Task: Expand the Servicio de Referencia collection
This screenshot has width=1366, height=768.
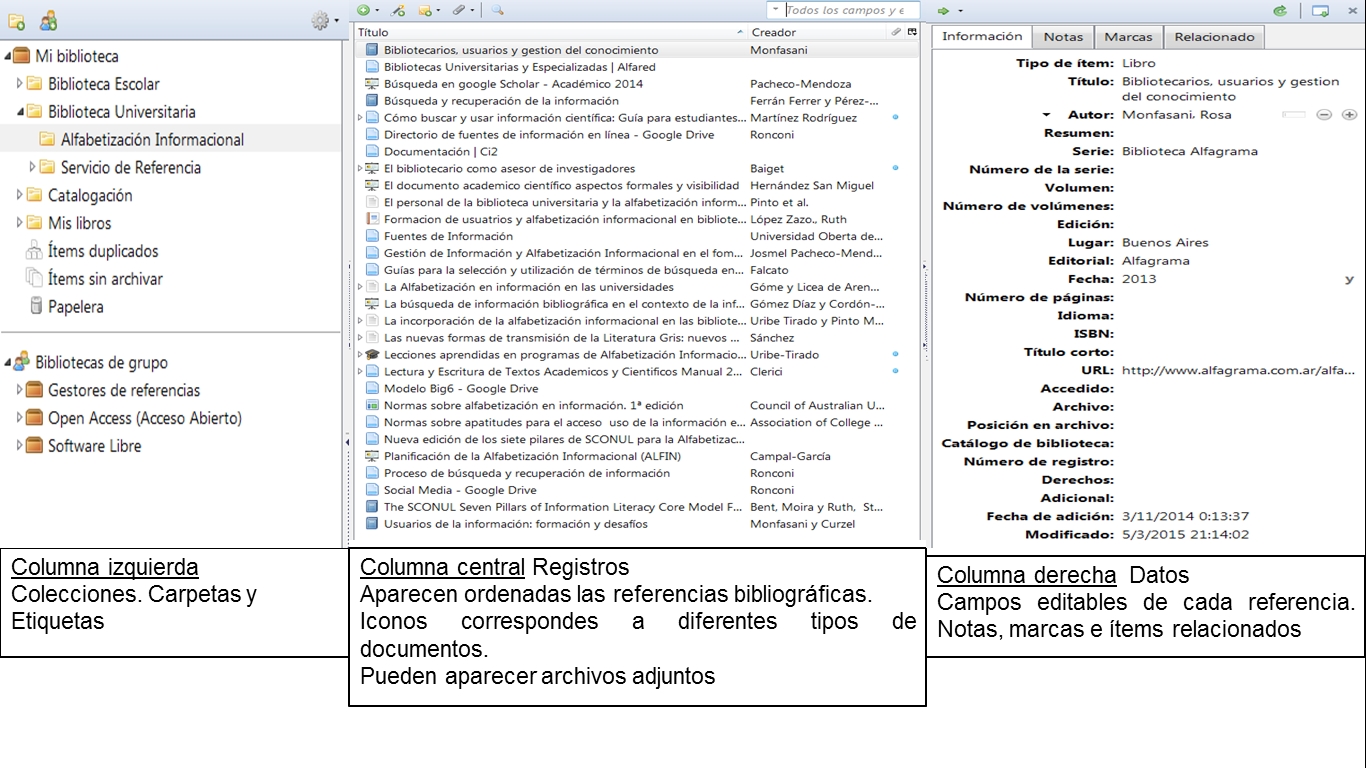Action: 32,167
